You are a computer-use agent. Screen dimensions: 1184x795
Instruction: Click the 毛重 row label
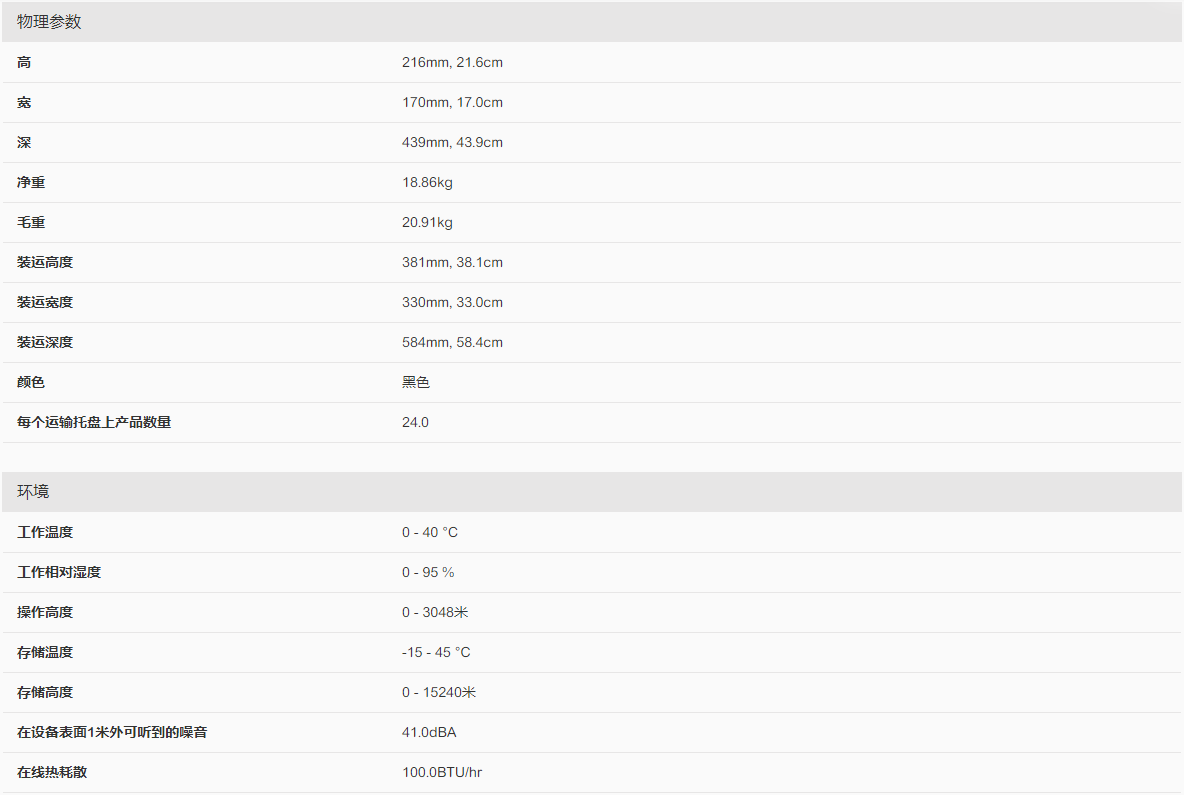[x=31, y=222]
